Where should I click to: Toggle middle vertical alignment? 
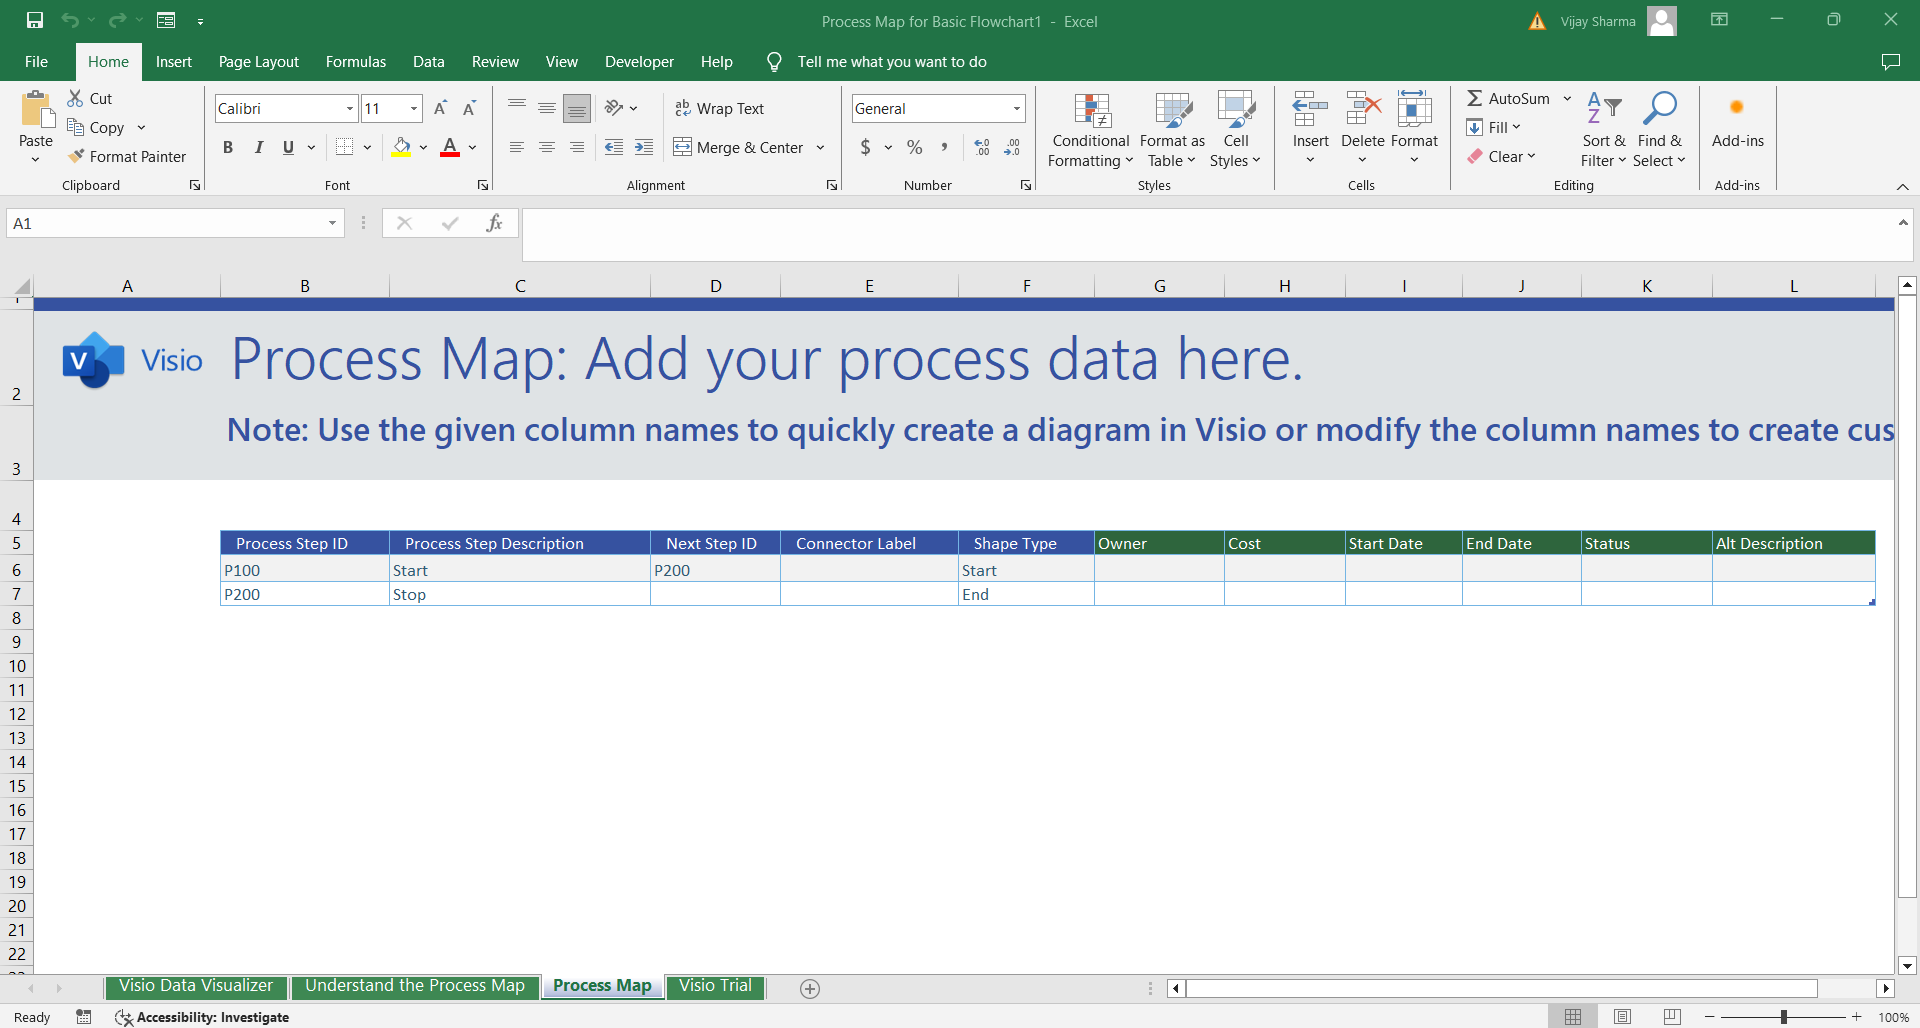547,108
